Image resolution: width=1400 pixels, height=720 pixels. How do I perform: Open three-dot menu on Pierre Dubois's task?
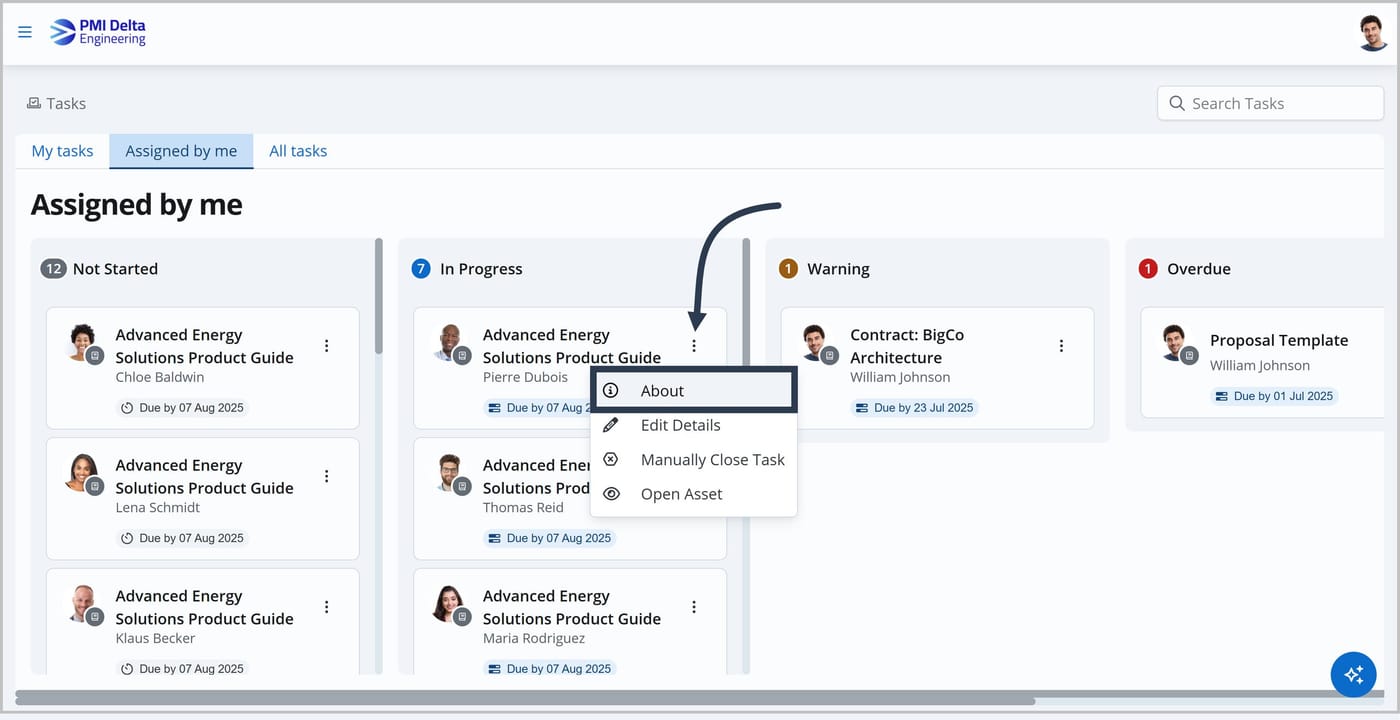pos(694,346)
